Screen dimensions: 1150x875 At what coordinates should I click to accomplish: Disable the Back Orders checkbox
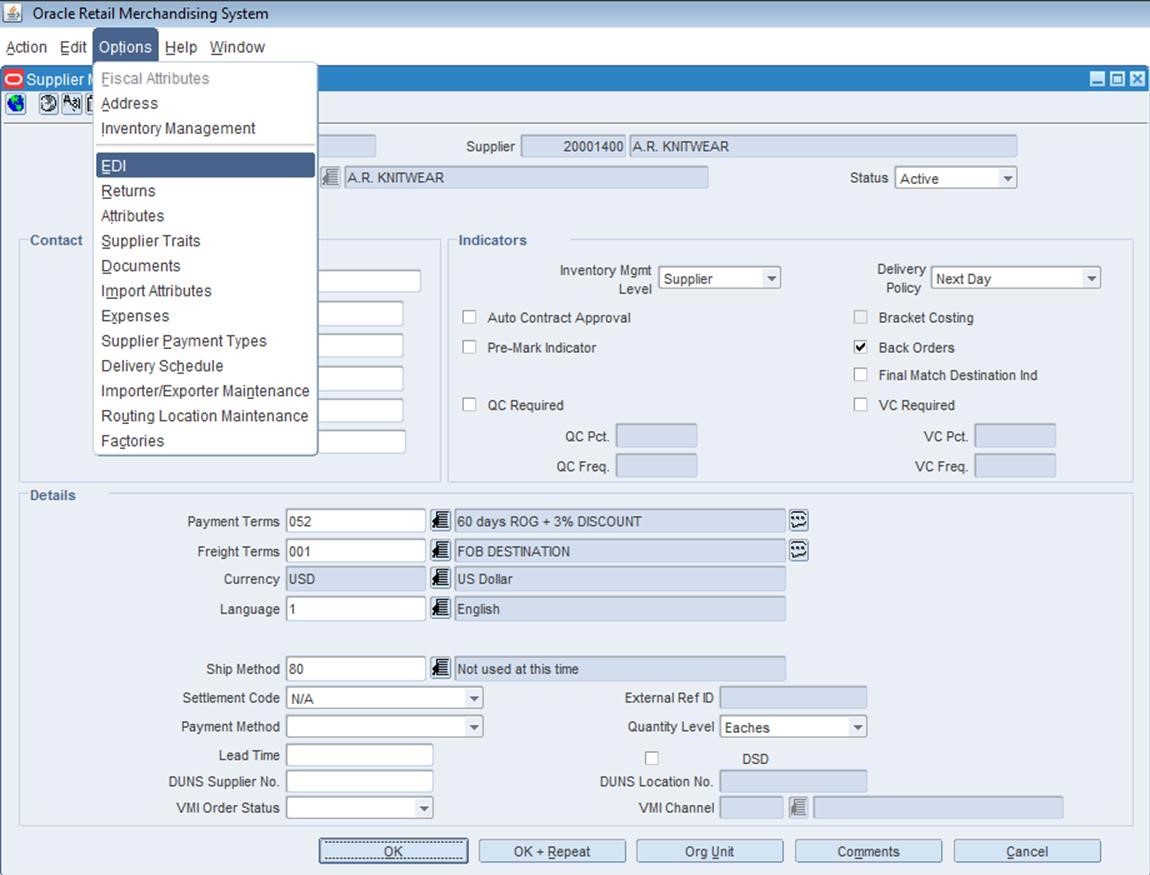[861, 346]
